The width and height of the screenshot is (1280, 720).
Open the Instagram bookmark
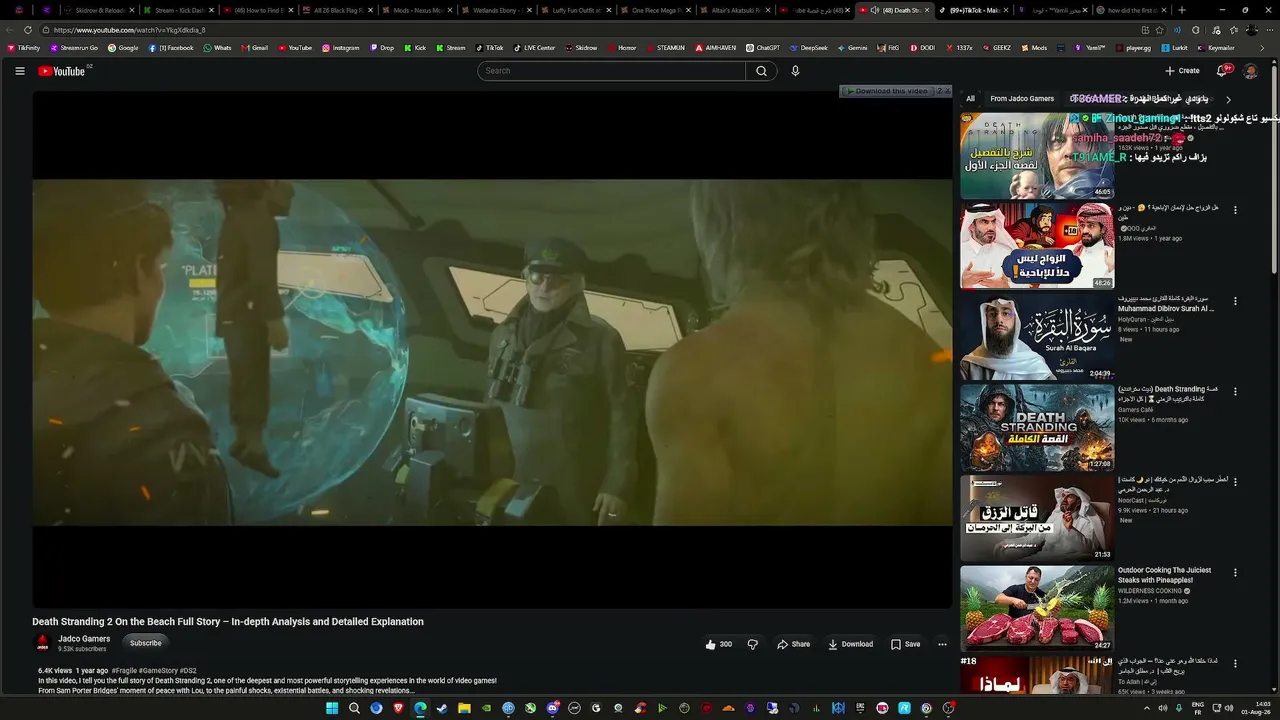[x=340, y=48]
